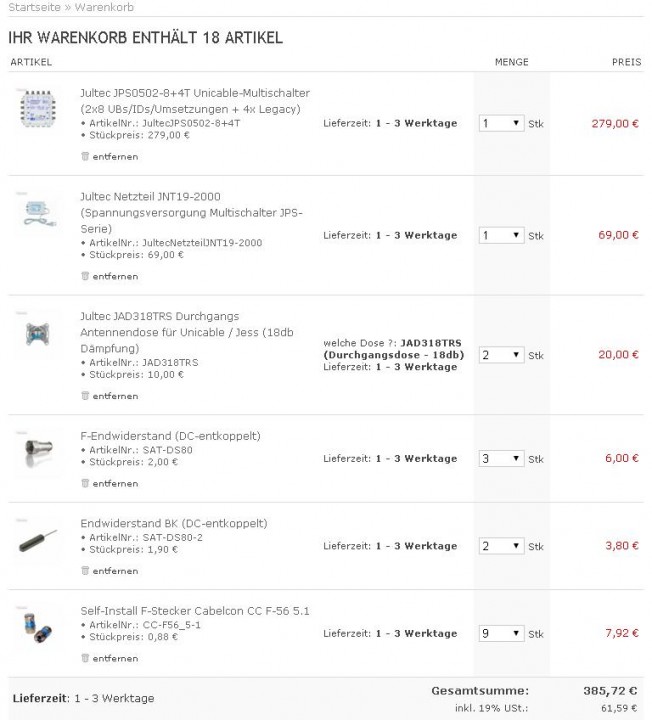652x720 pixels.
Task: Open quantity dropdown for Jultec Netzteil
Action: 501,235
